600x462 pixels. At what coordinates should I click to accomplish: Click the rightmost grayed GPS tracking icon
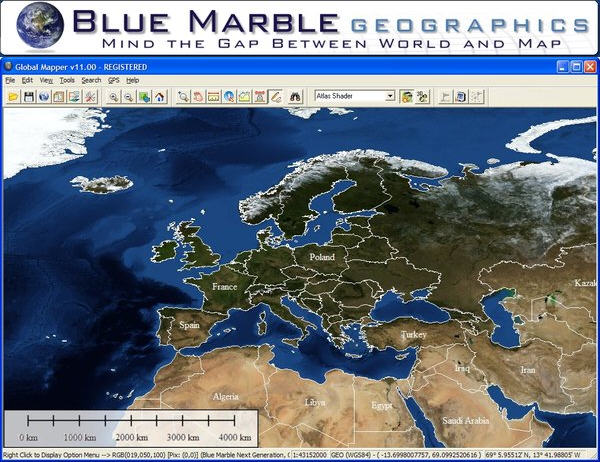click(x=477, y=96)
